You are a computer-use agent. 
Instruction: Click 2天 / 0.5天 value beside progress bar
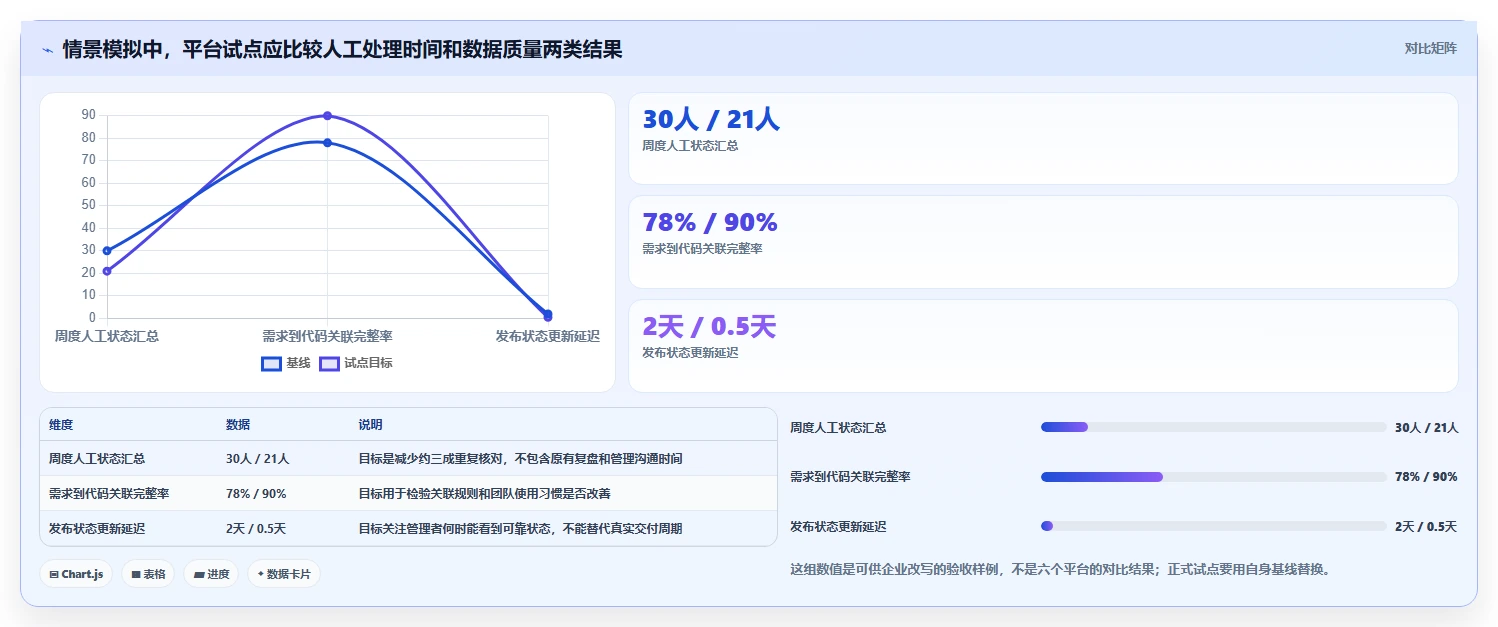1426,527
